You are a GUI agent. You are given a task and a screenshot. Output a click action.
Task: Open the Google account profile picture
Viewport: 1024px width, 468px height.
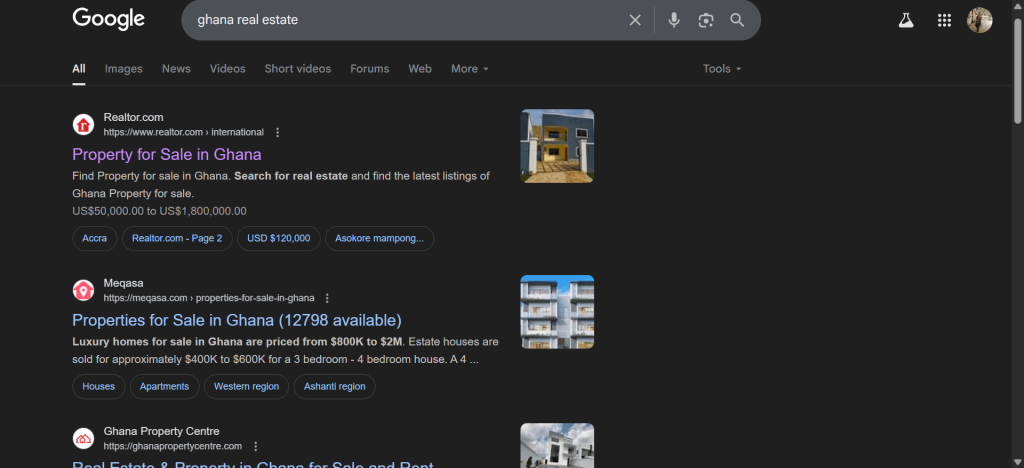(x=979, y=20)
